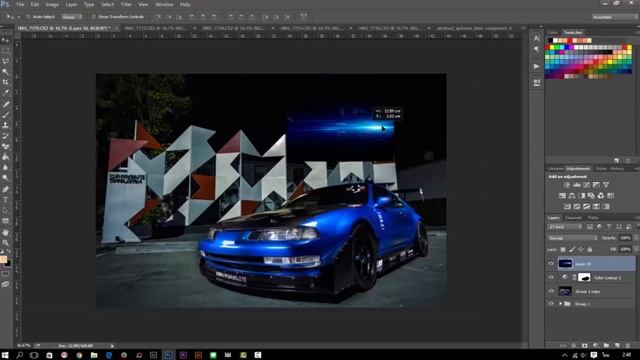Click the foreground color swatch

tap(3, 259)
